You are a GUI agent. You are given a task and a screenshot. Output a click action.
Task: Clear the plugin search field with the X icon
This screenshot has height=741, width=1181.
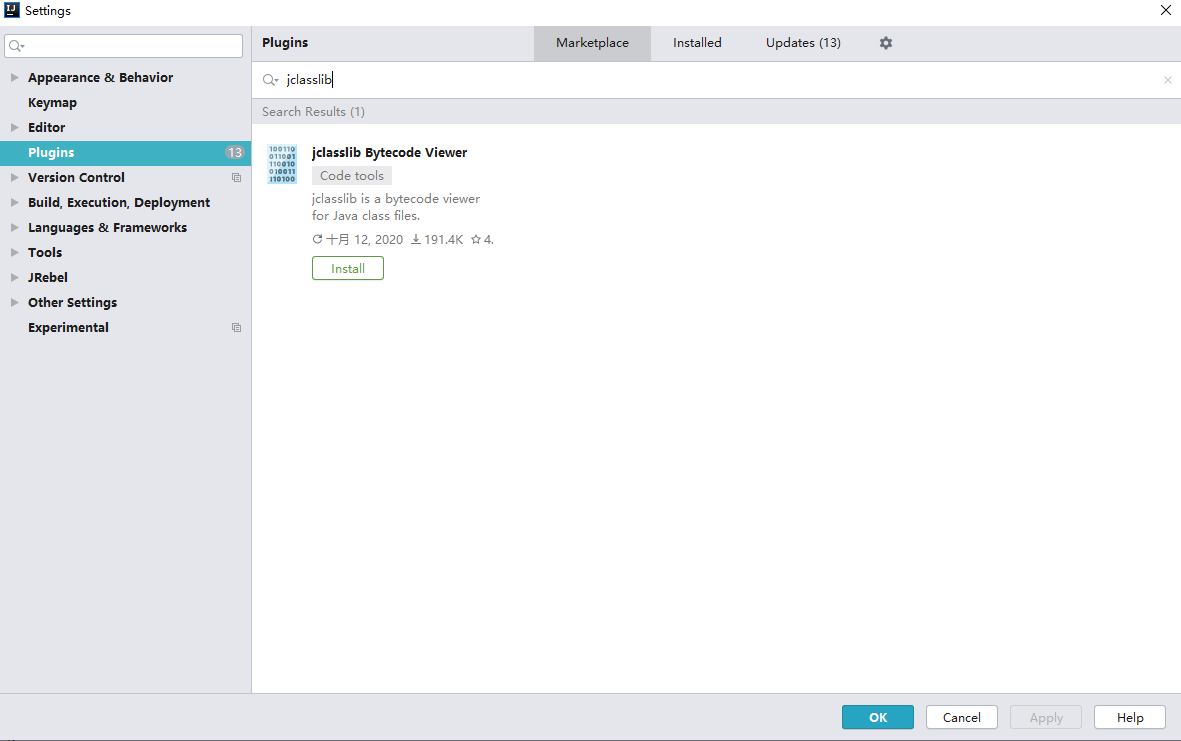1167,80
